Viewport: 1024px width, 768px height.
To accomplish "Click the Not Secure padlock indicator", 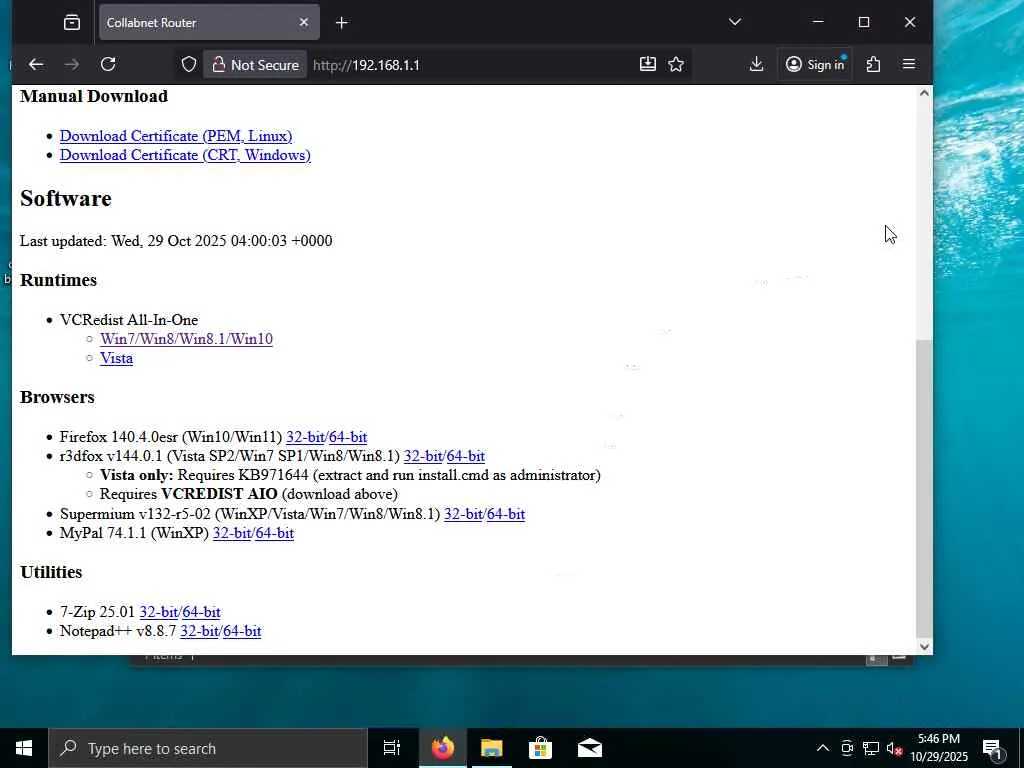I will click(255, 65).
